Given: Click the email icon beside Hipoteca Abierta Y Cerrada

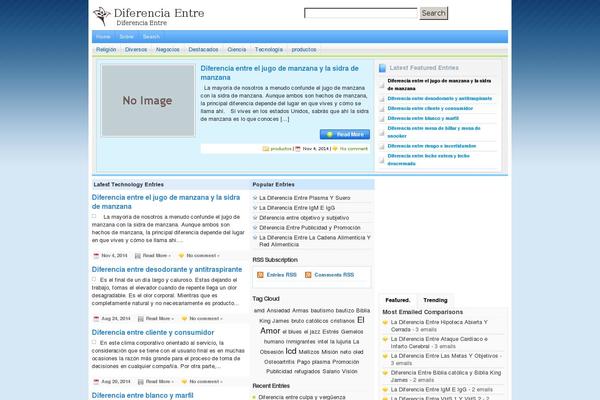Looking at the screenshot, I should (385, 322).
